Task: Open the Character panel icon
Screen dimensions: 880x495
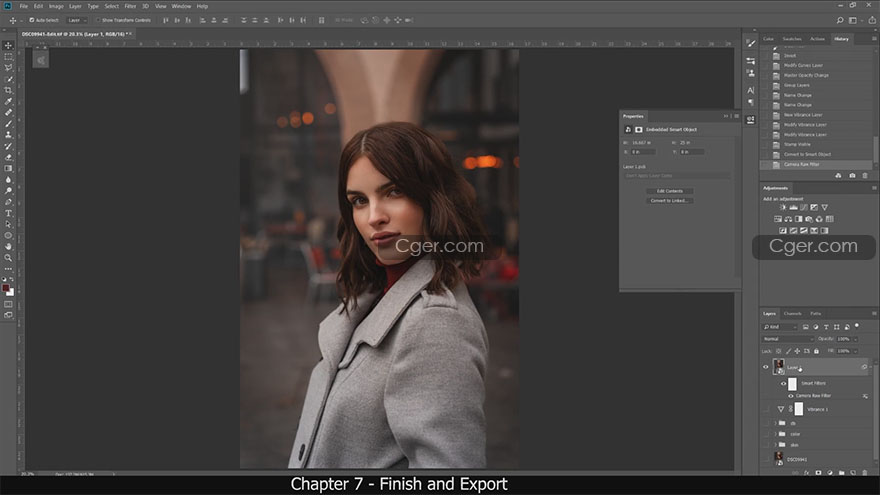Action: tap(751, 90)
